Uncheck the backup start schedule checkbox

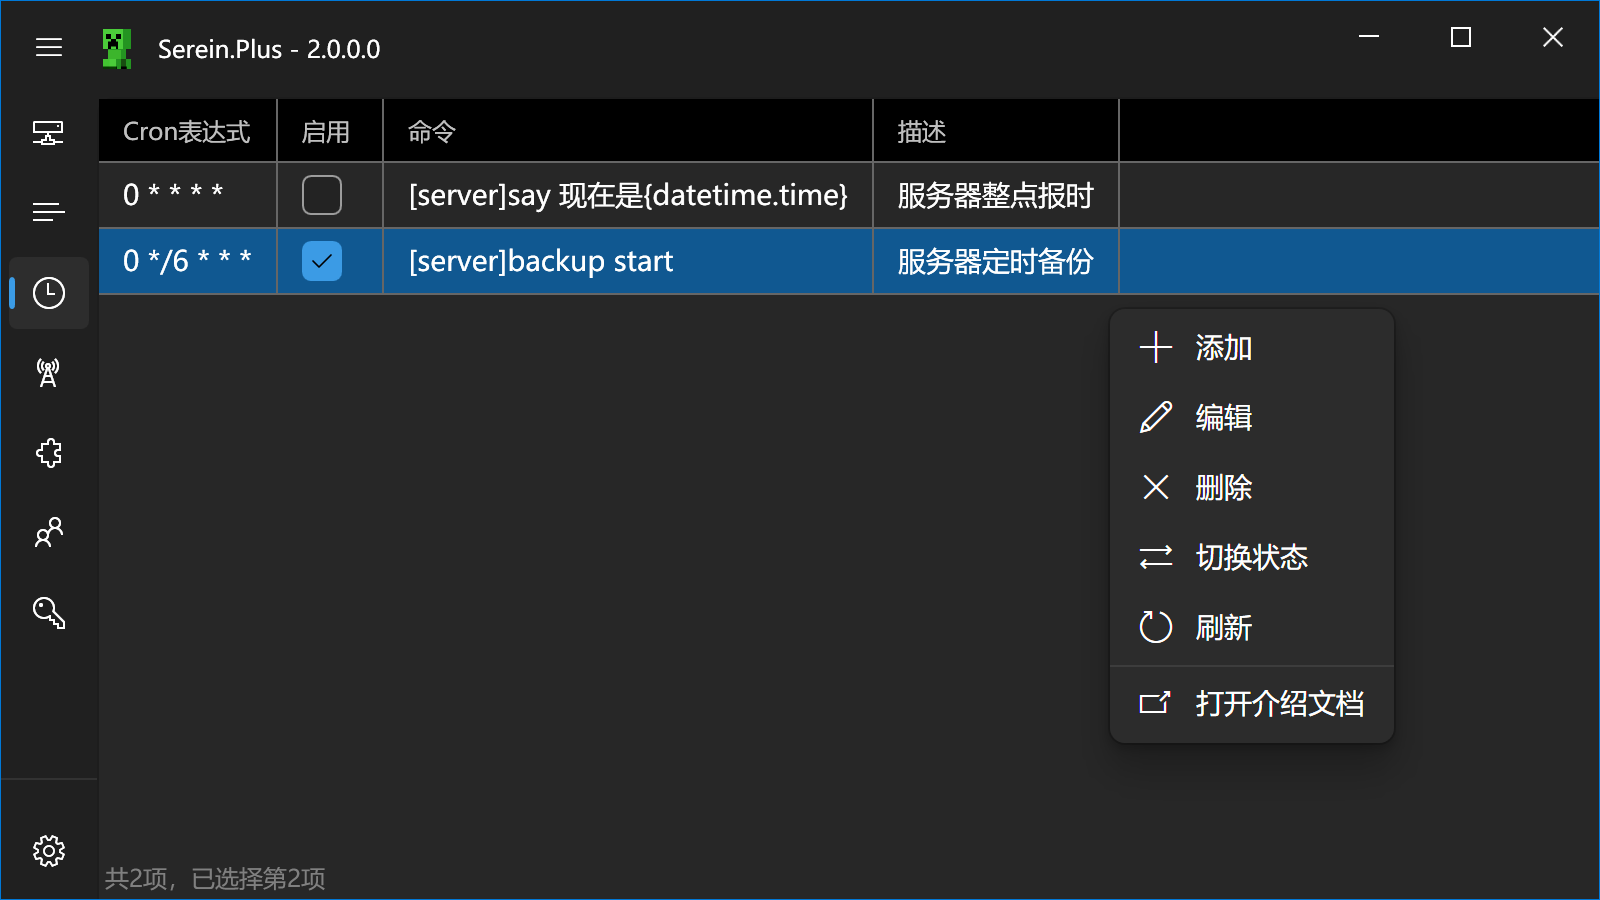tap(322, 261)
